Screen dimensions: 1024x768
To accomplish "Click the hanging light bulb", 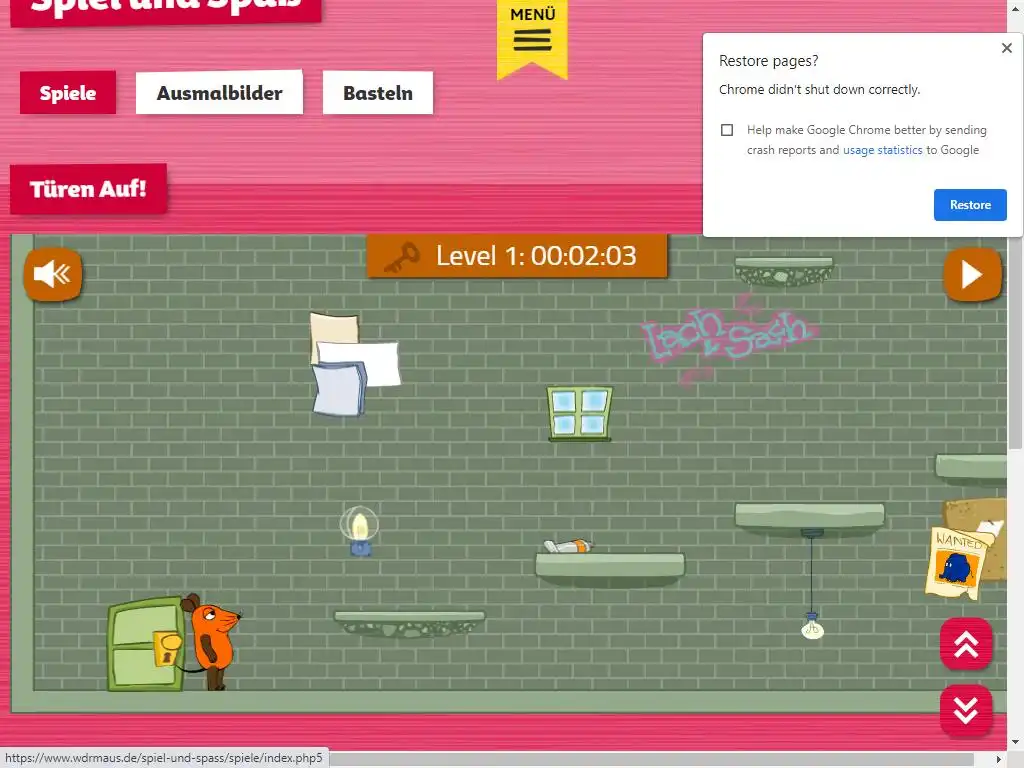I will pyautogui.click(x=812, y=626).
